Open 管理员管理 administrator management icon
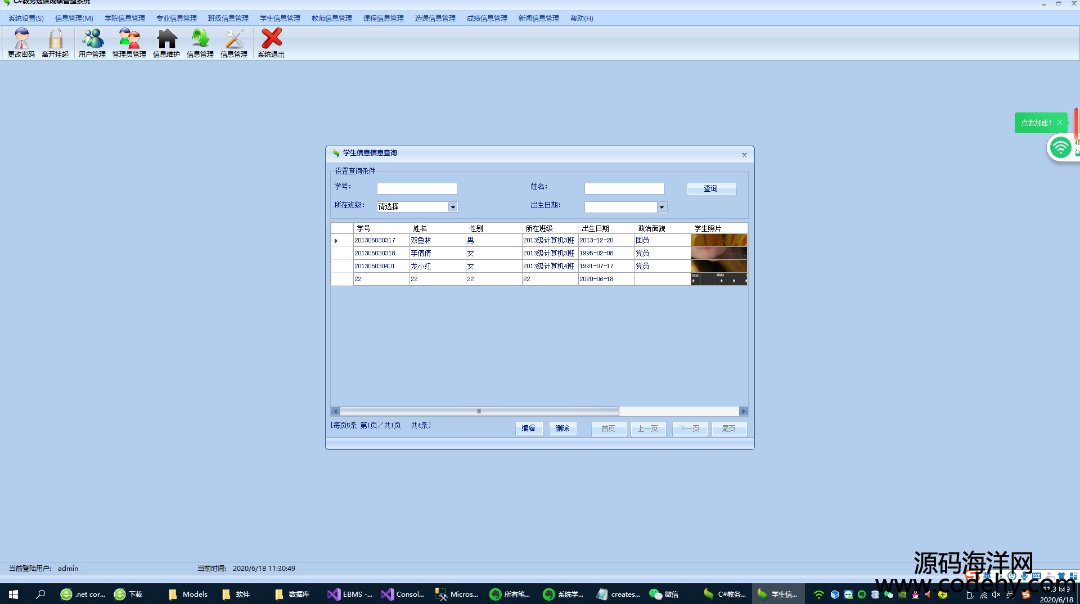1080x604 pixels. 129,41
